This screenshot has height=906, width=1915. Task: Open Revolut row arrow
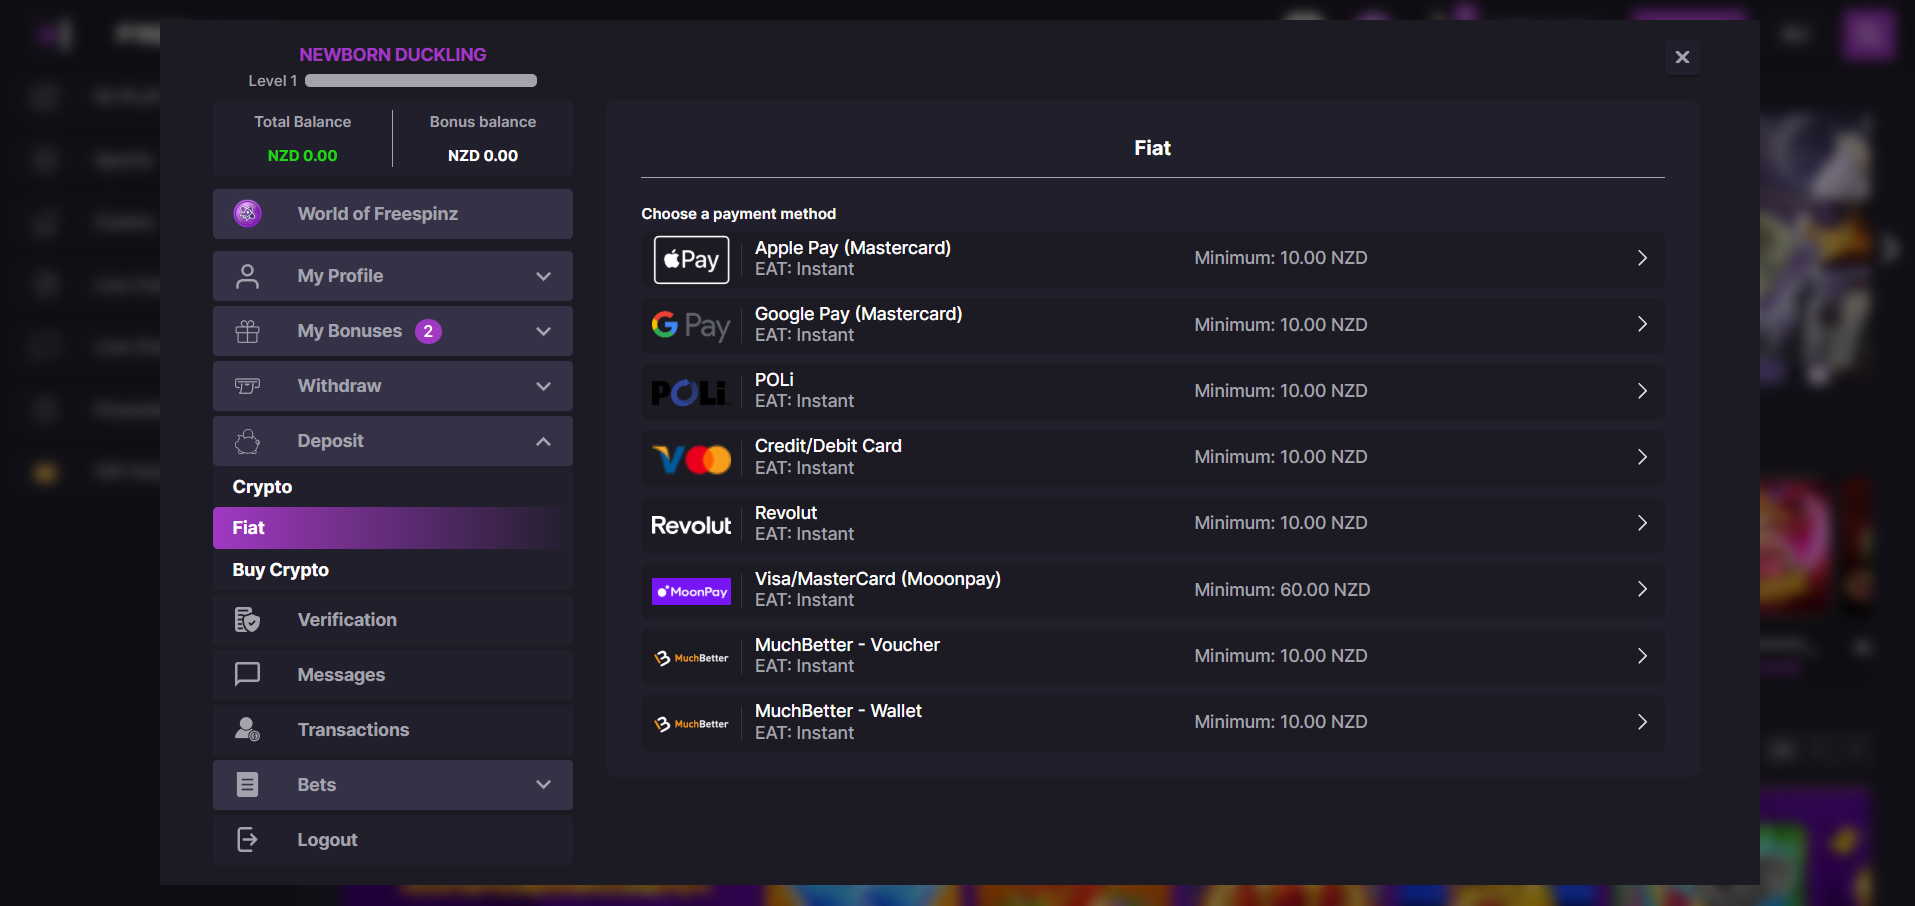pos(1642,523)
